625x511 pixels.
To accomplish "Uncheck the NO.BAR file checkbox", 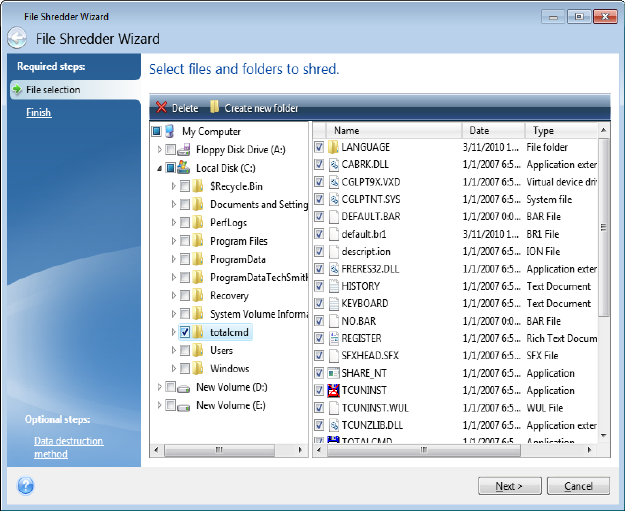I will (319, 321).
